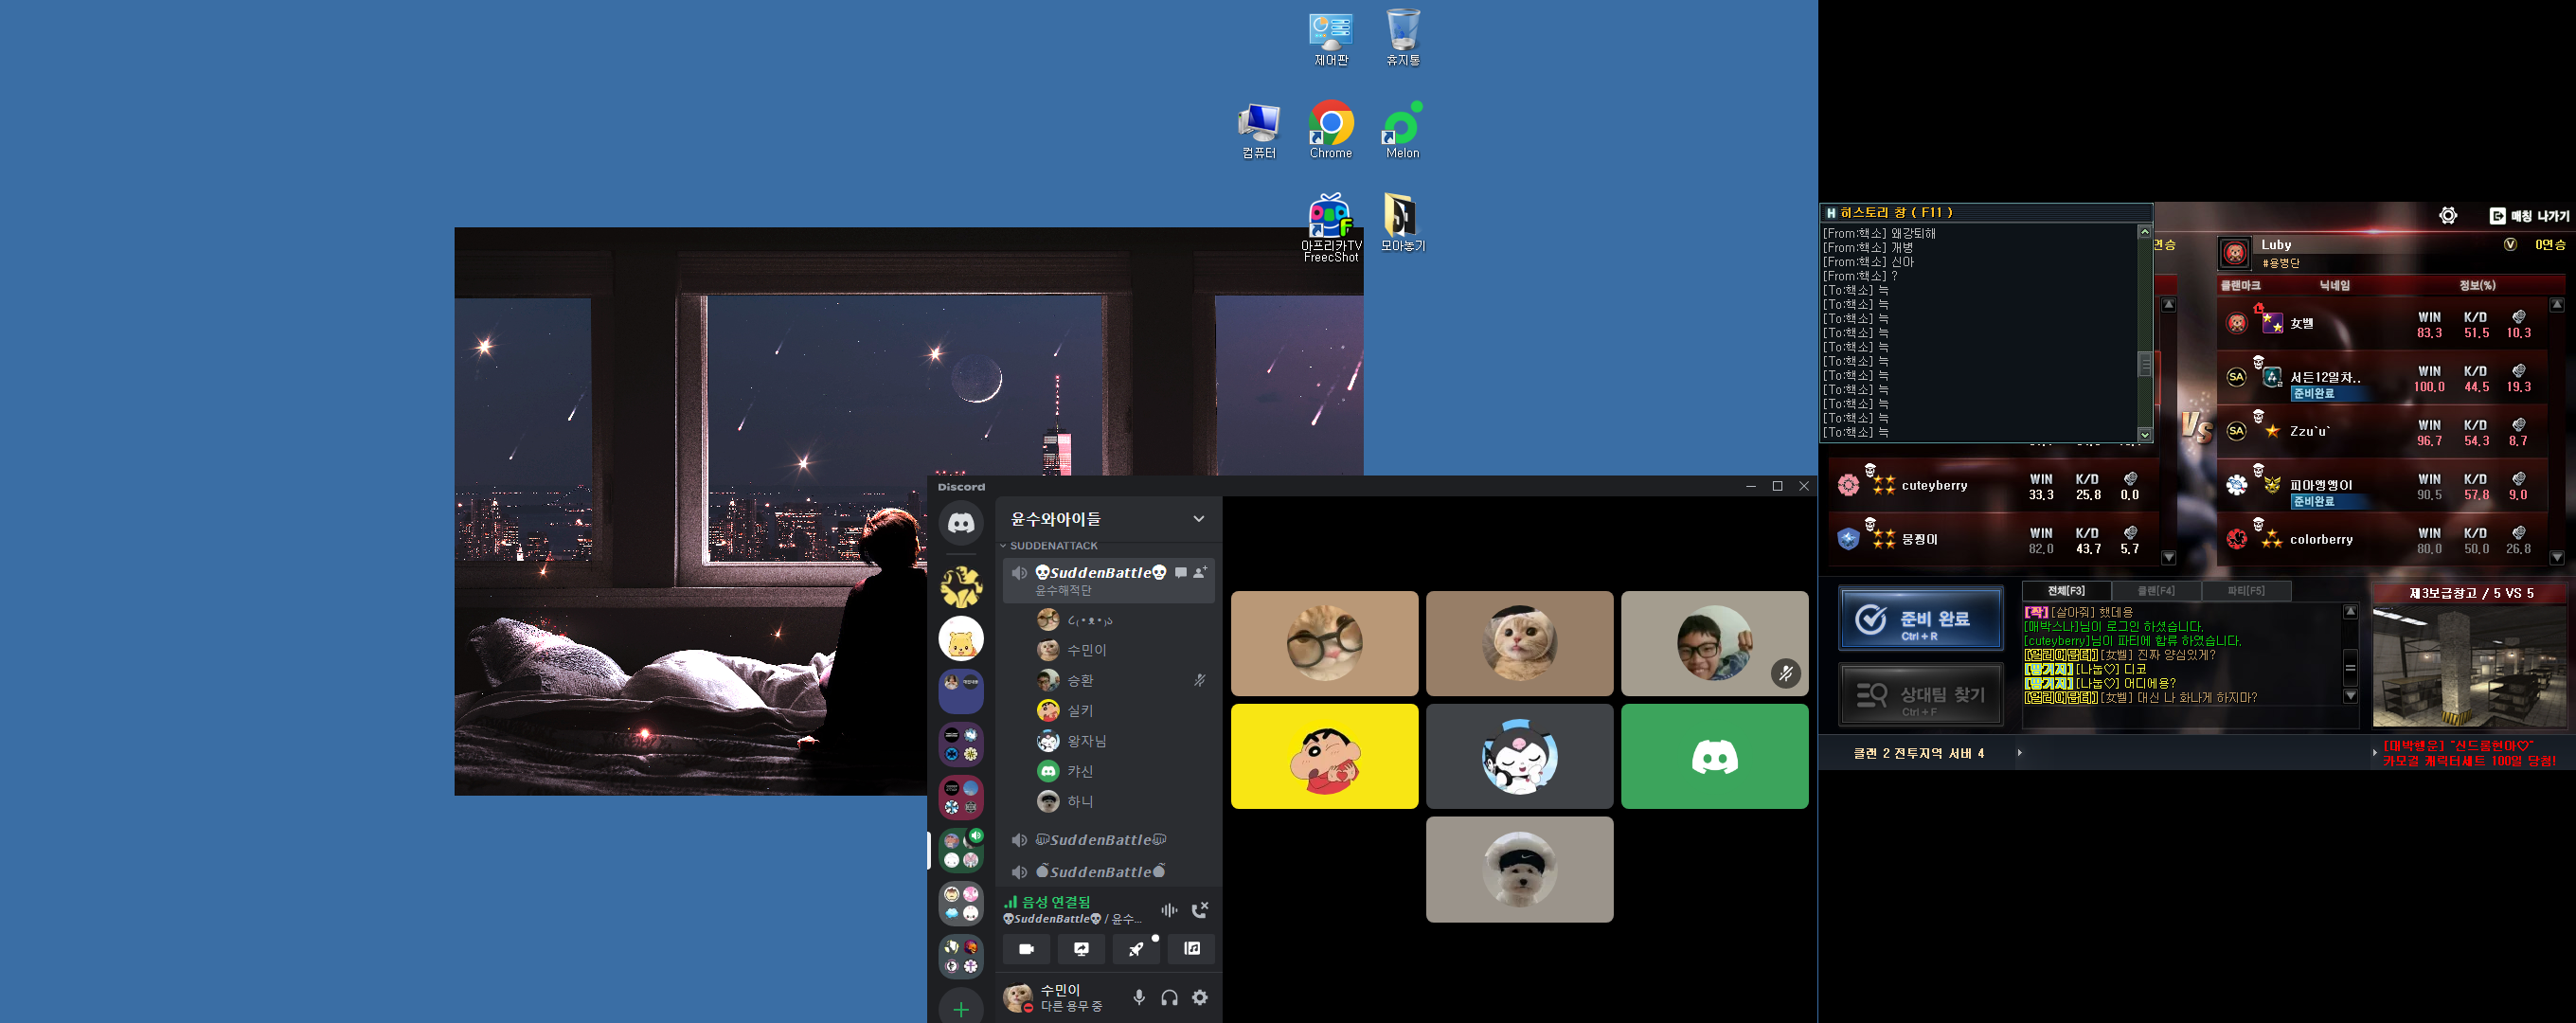2576x1023 pixels.
Task: Turn on camera in Discord
Action: 1026,949
